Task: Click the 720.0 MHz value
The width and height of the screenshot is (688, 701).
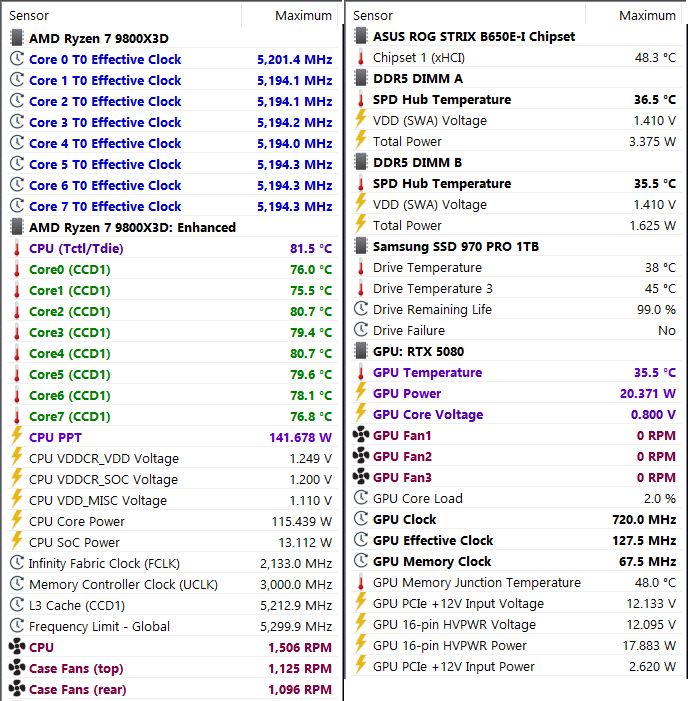Action: (644, 519)
